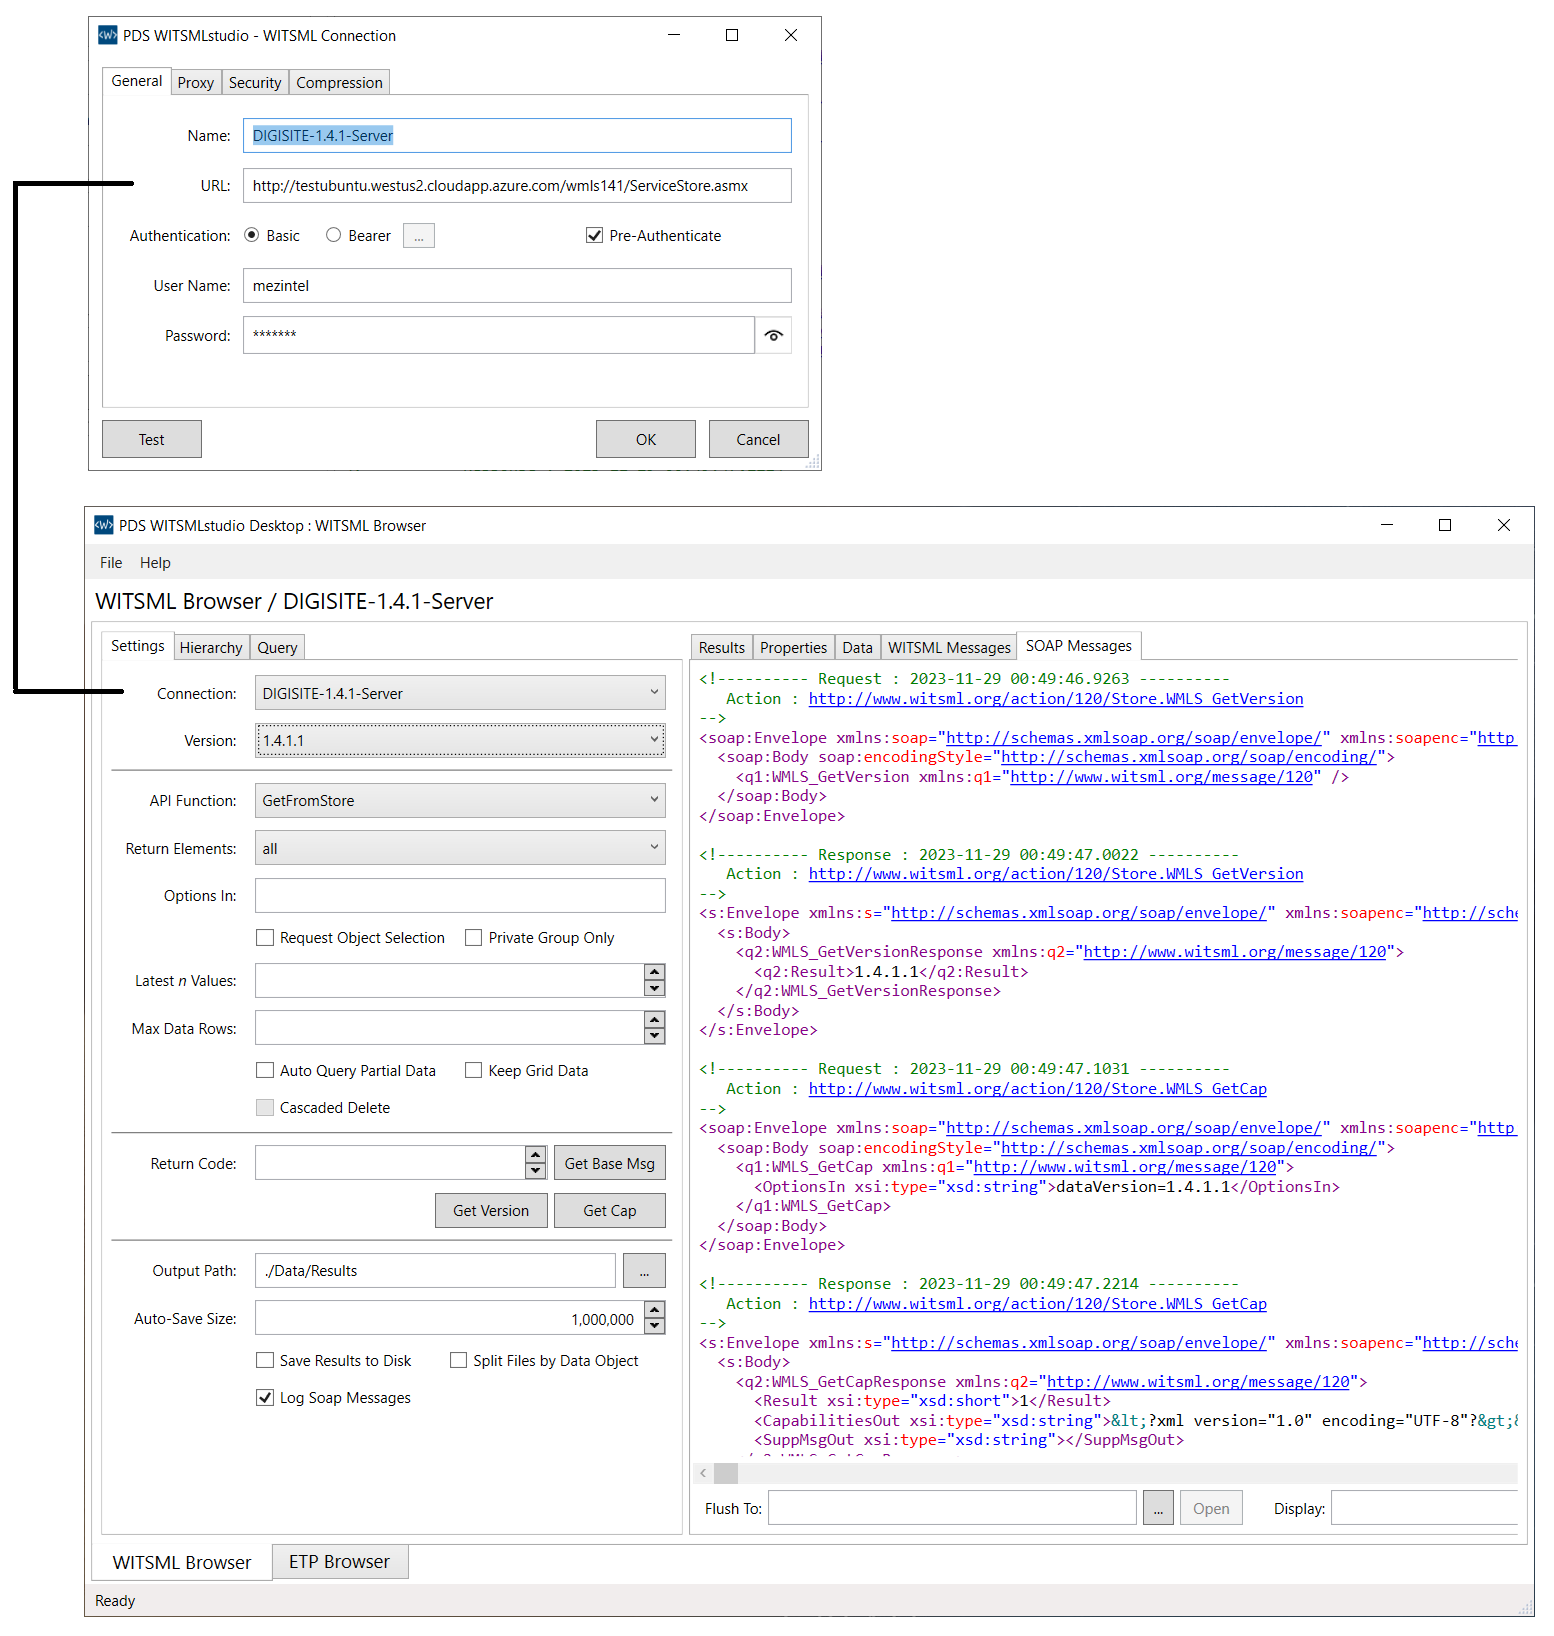Browse for Output Path folder

(644, 1271)
